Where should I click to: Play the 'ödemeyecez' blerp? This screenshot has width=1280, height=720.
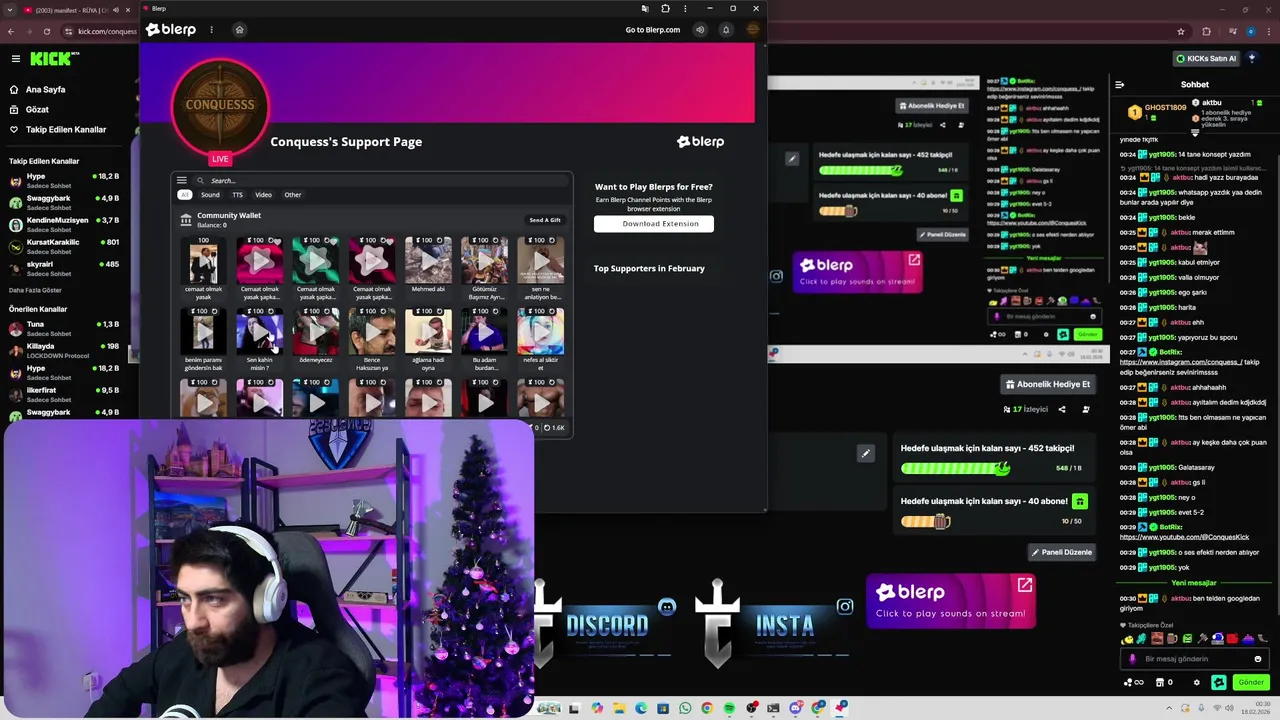point(316,332)
